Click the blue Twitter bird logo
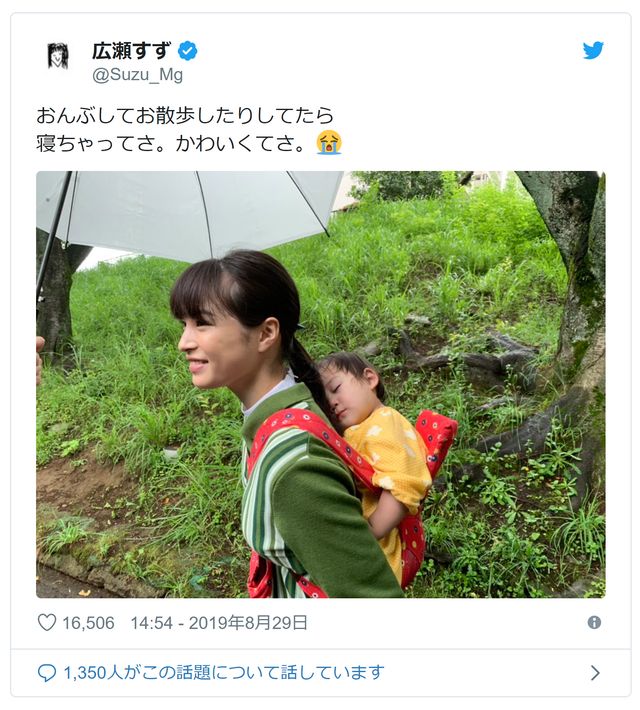640x710 pixels. (593, 50)
